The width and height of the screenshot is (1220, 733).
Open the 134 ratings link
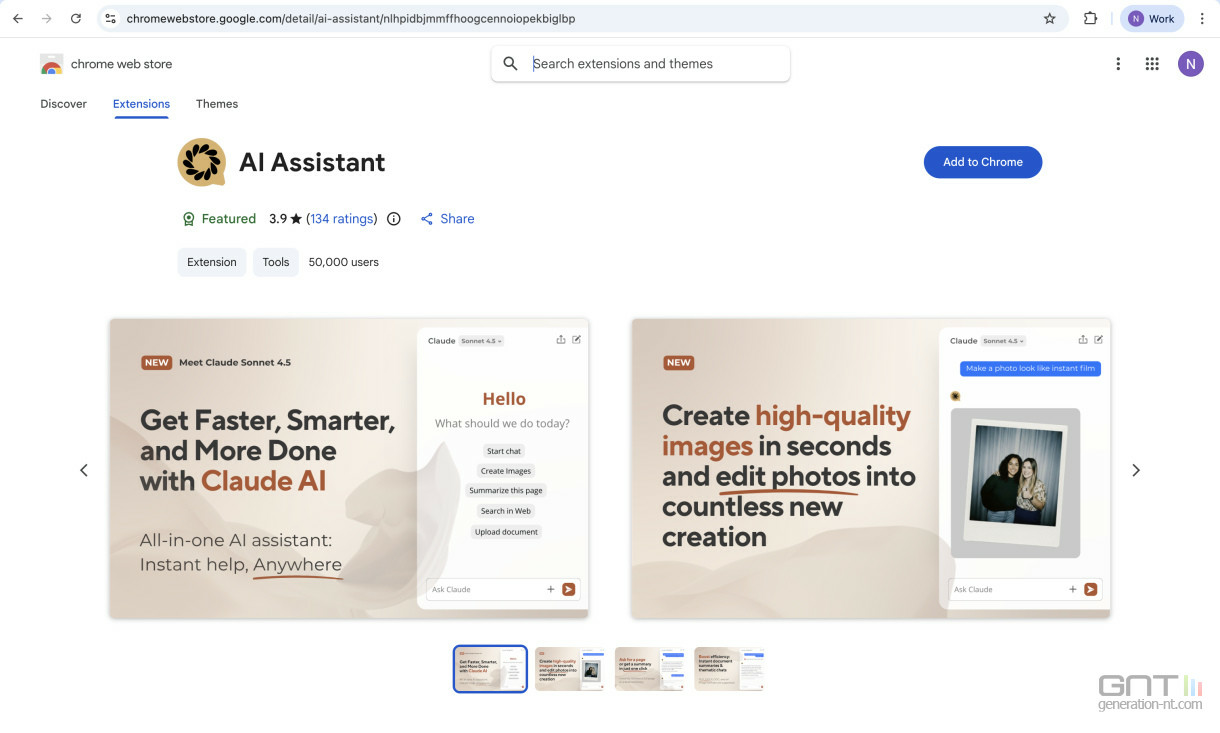[x=342, y=219]
